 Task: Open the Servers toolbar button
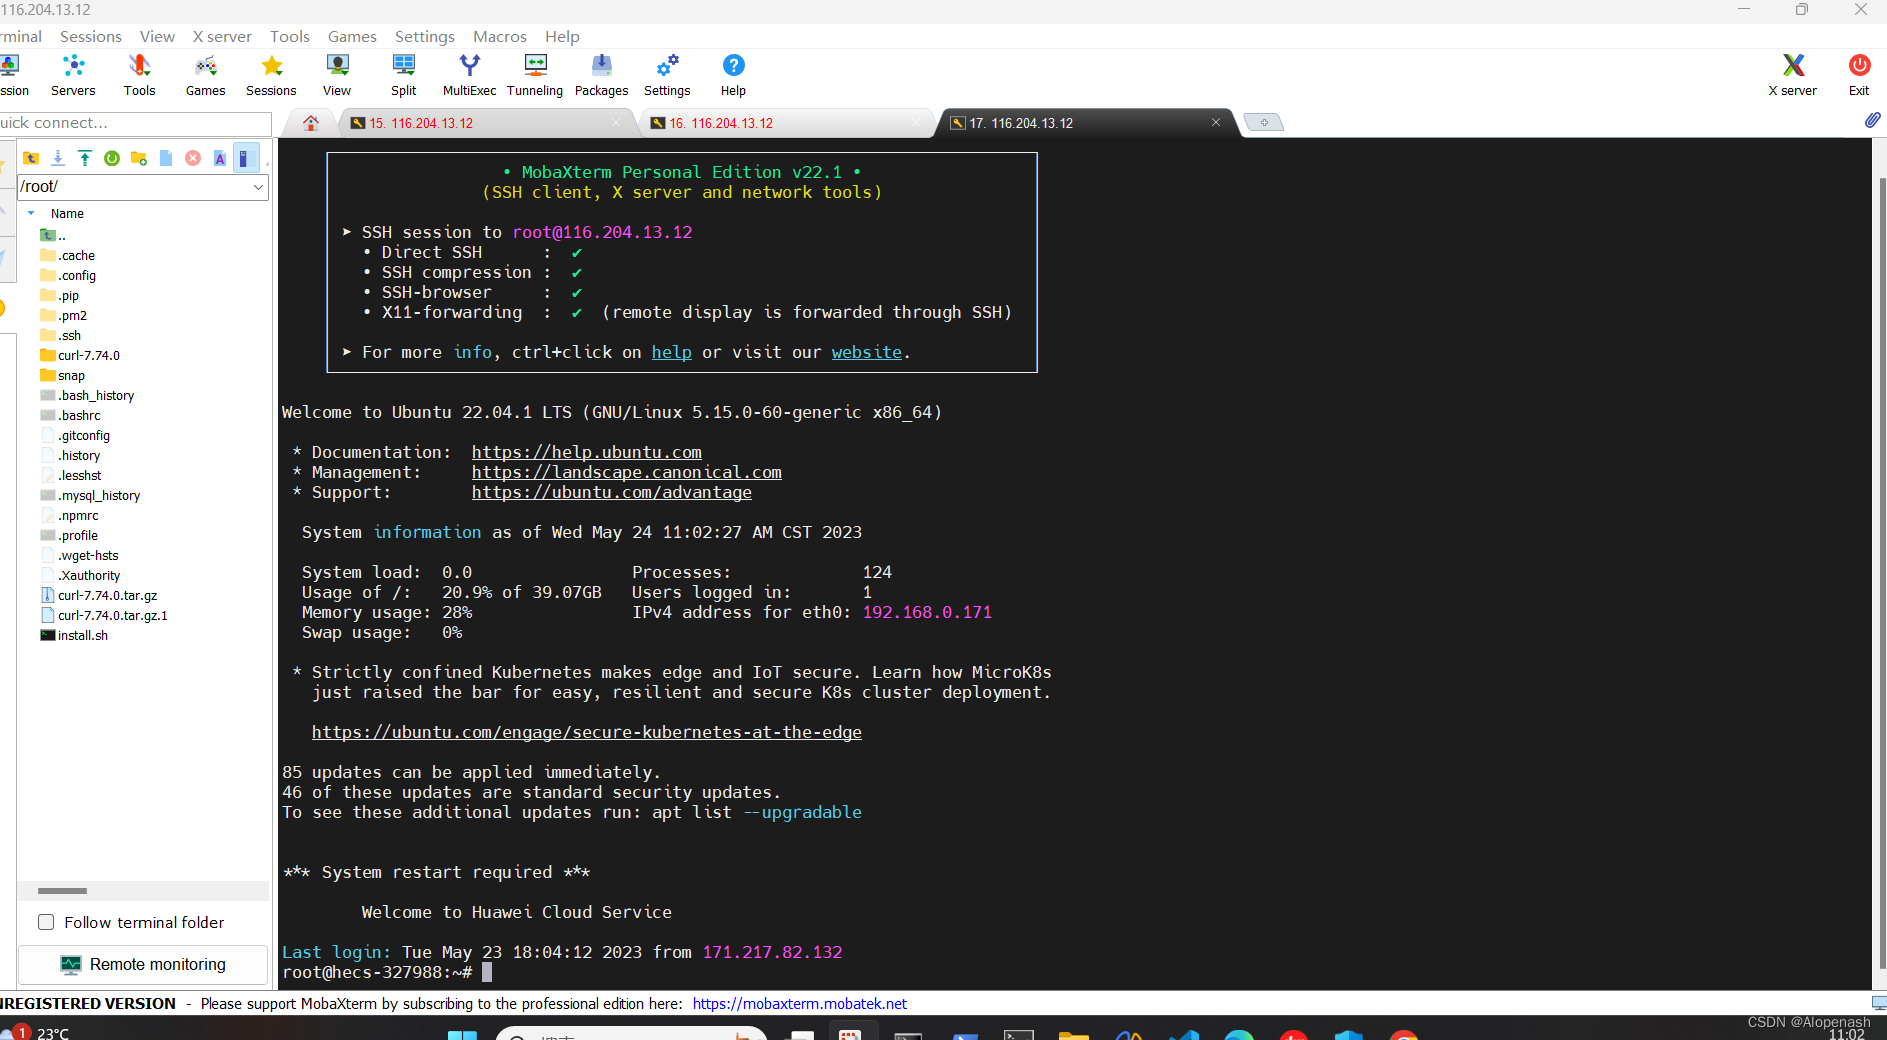tap(73, 75)
